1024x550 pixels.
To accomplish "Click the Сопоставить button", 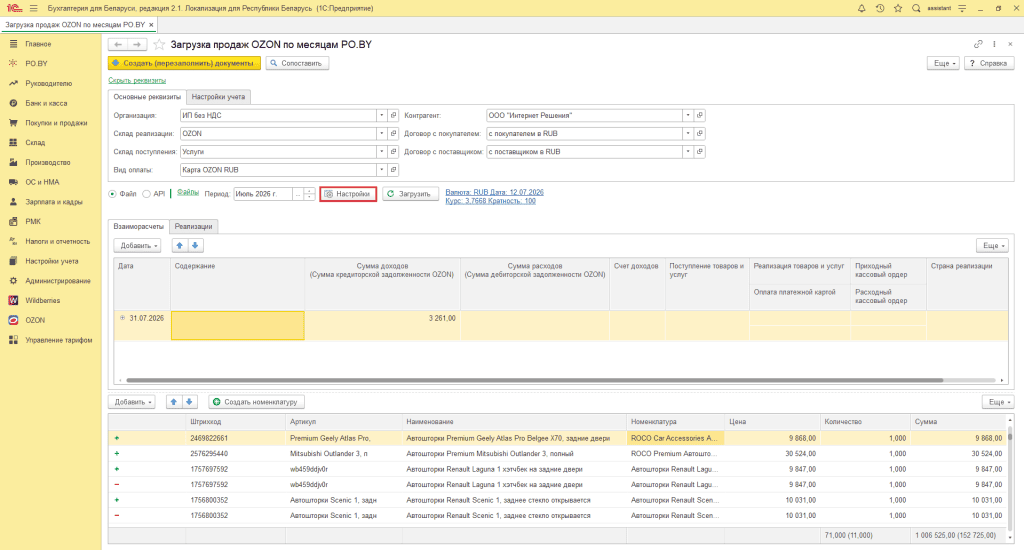I will [297, 63].
